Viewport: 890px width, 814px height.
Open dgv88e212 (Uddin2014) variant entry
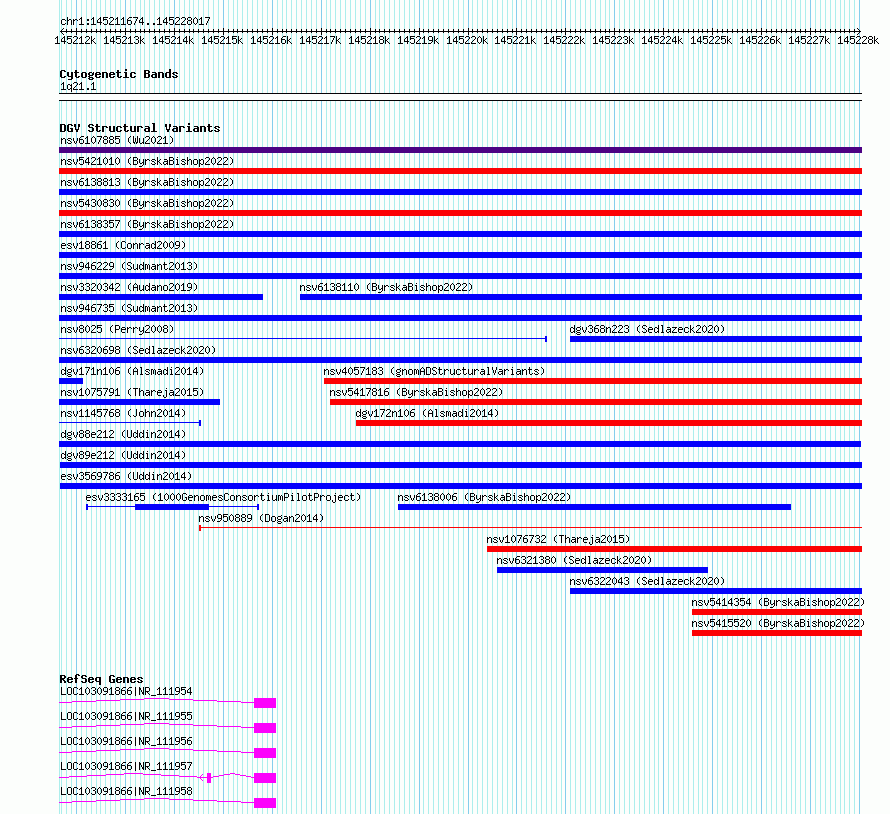[x=123, y=434]
